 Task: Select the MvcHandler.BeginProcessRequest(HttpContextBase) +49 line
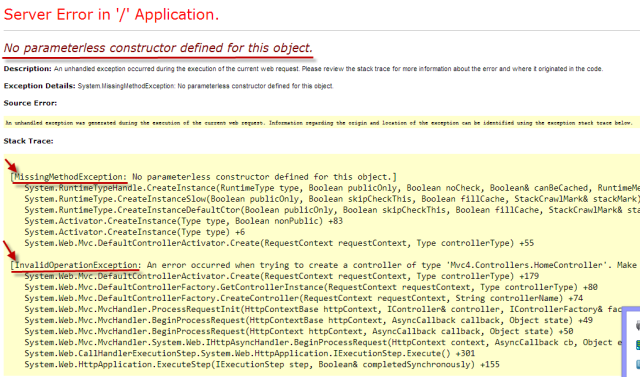(309, 320)
